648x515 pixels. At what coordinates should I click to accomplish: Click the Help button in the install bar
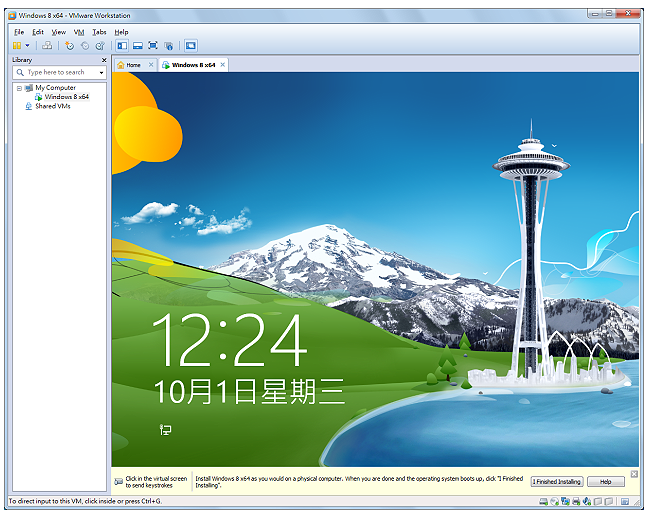click(x=605, y=482)
